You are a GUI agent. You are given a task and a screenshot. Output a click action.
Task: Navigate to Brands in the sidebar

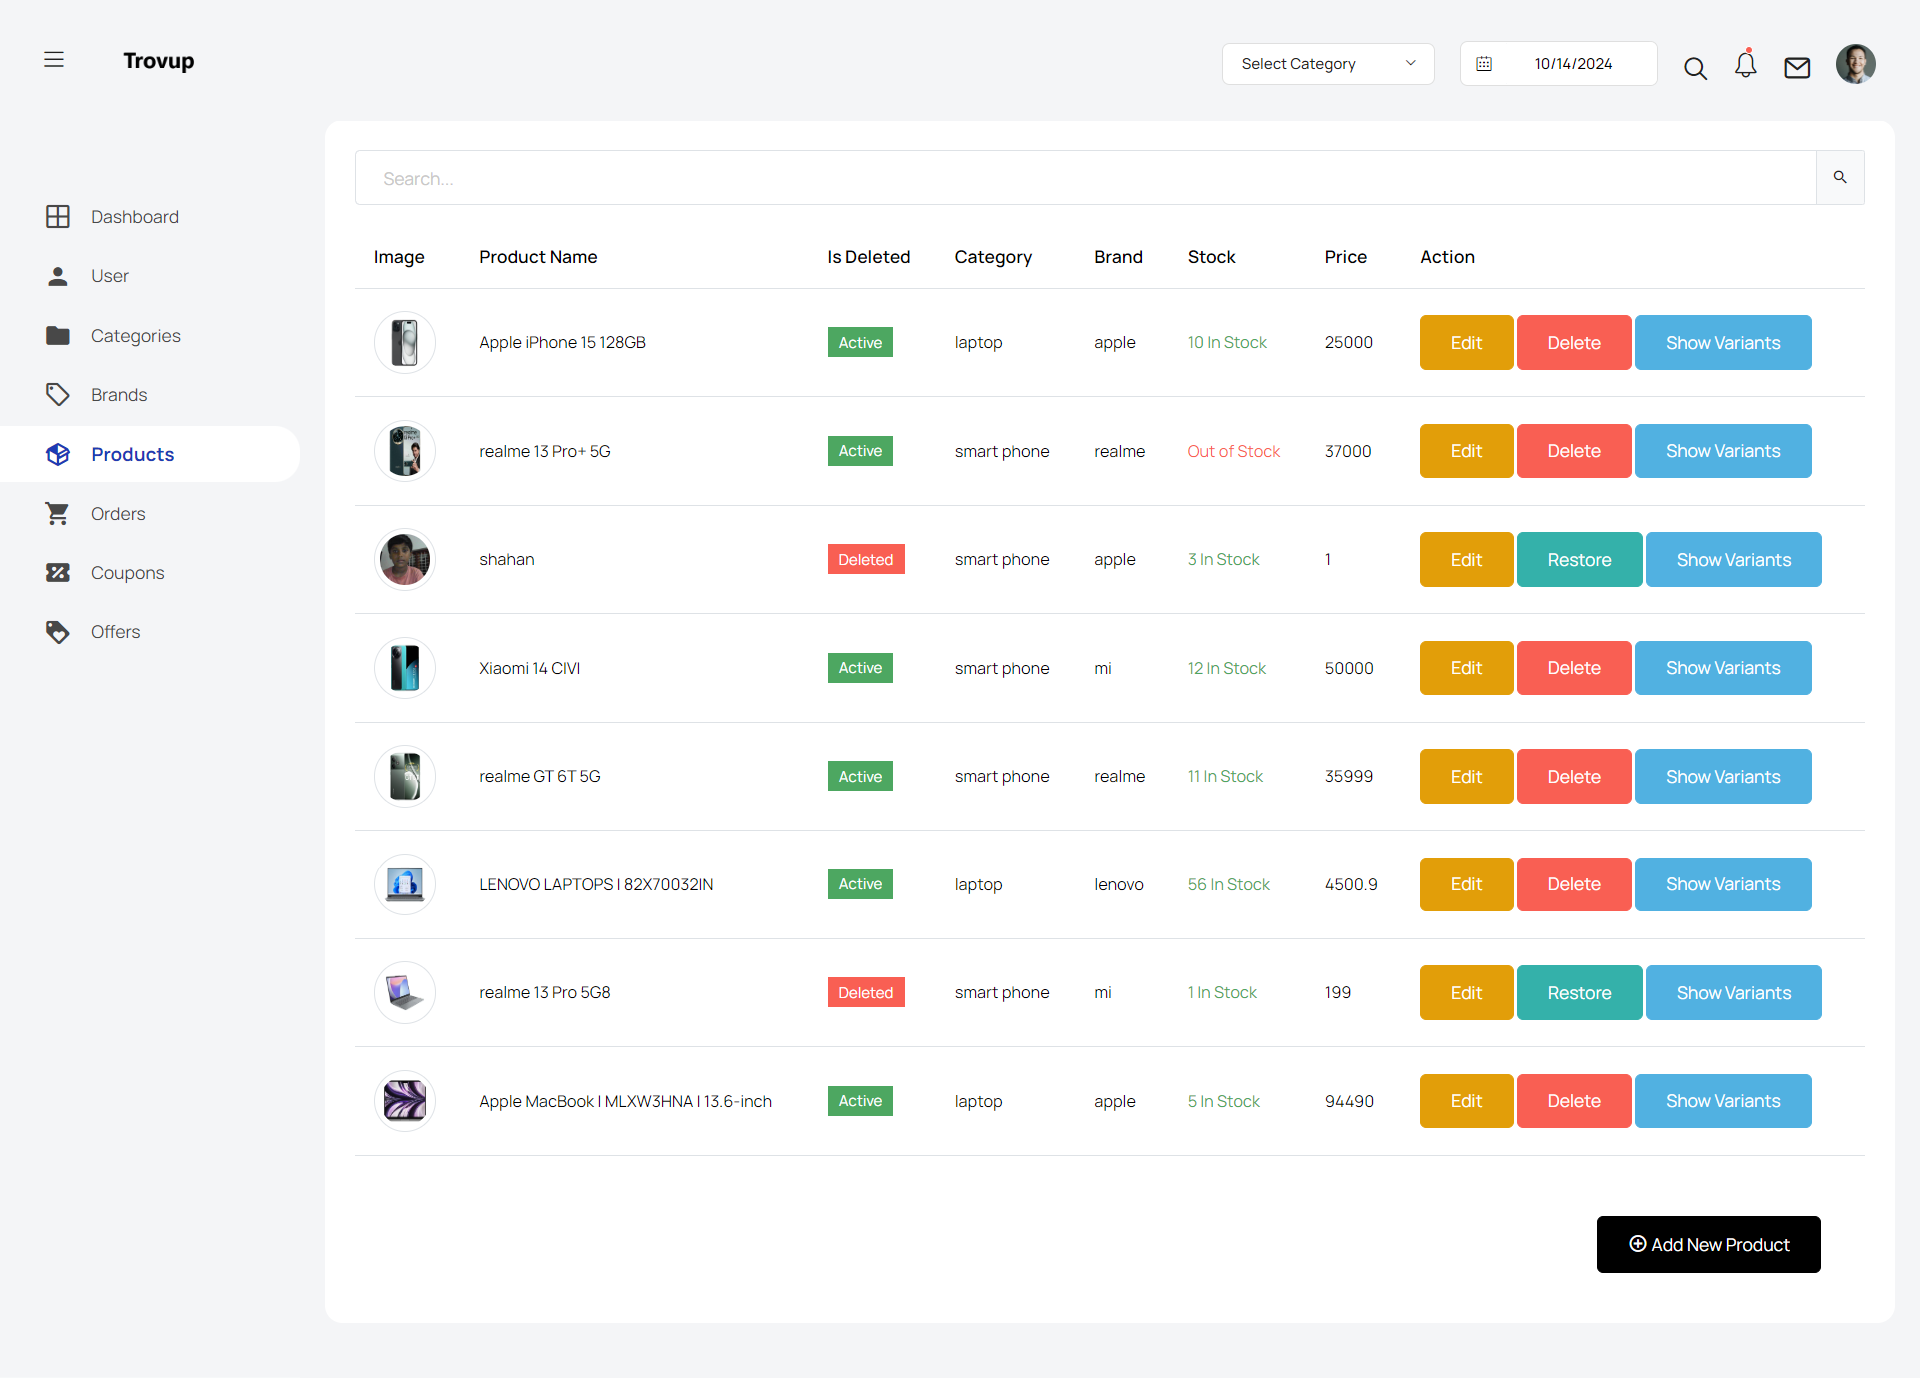118,395
